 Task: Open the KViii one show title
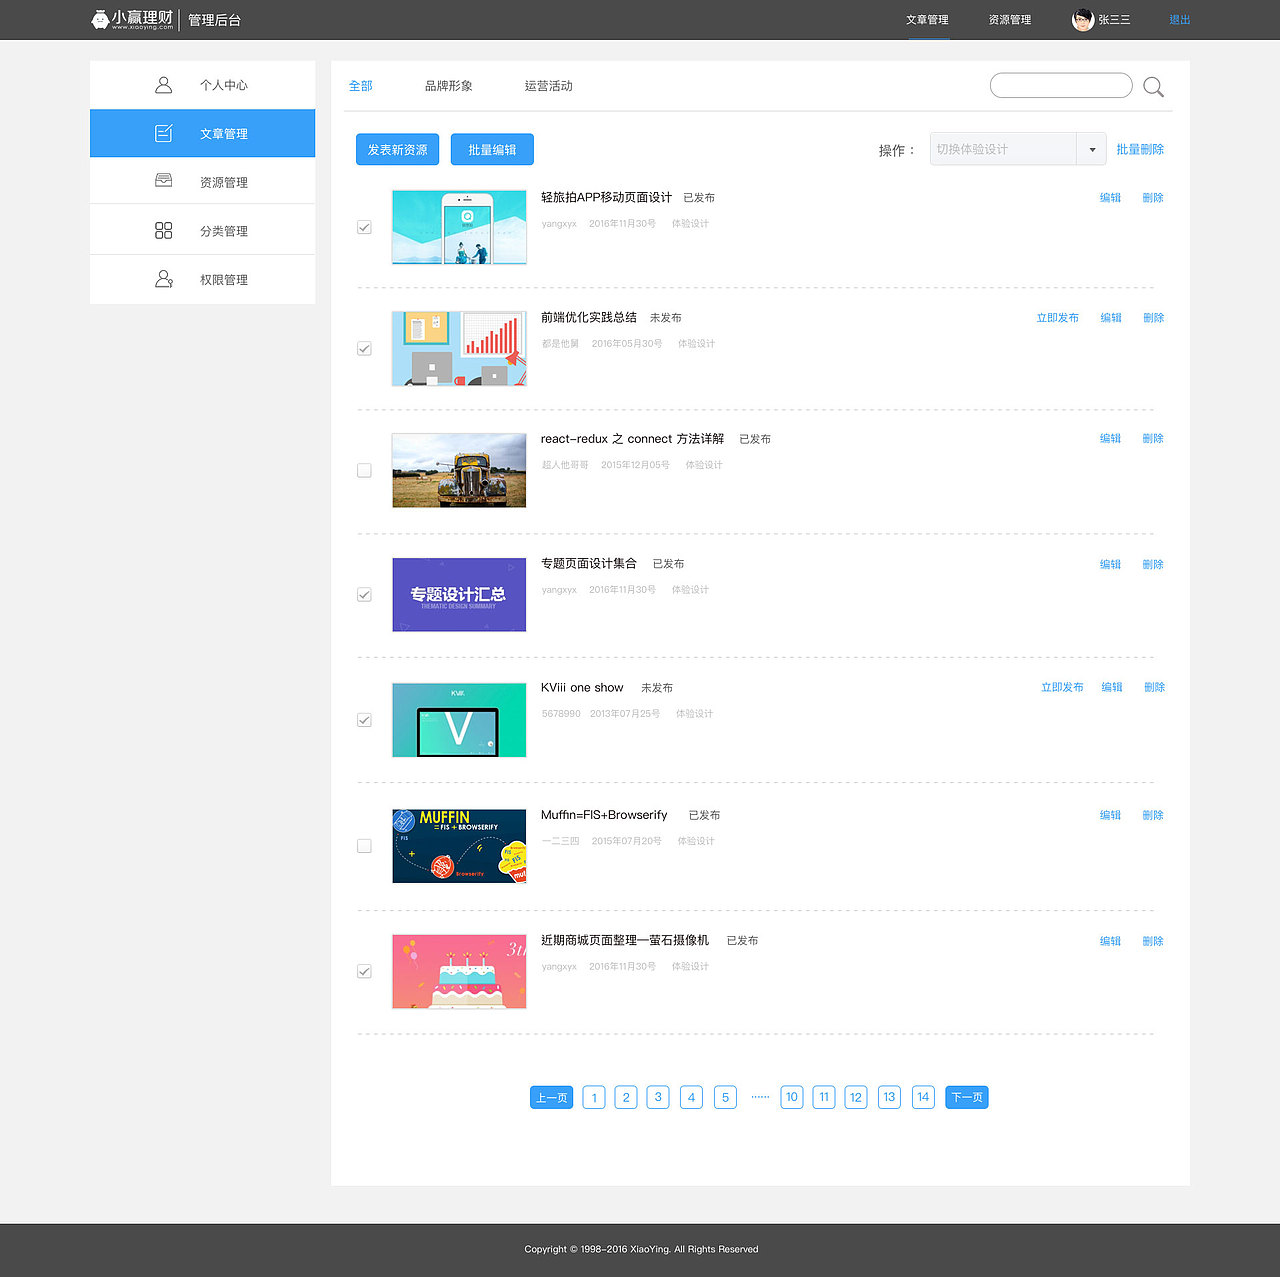[582, 688]
